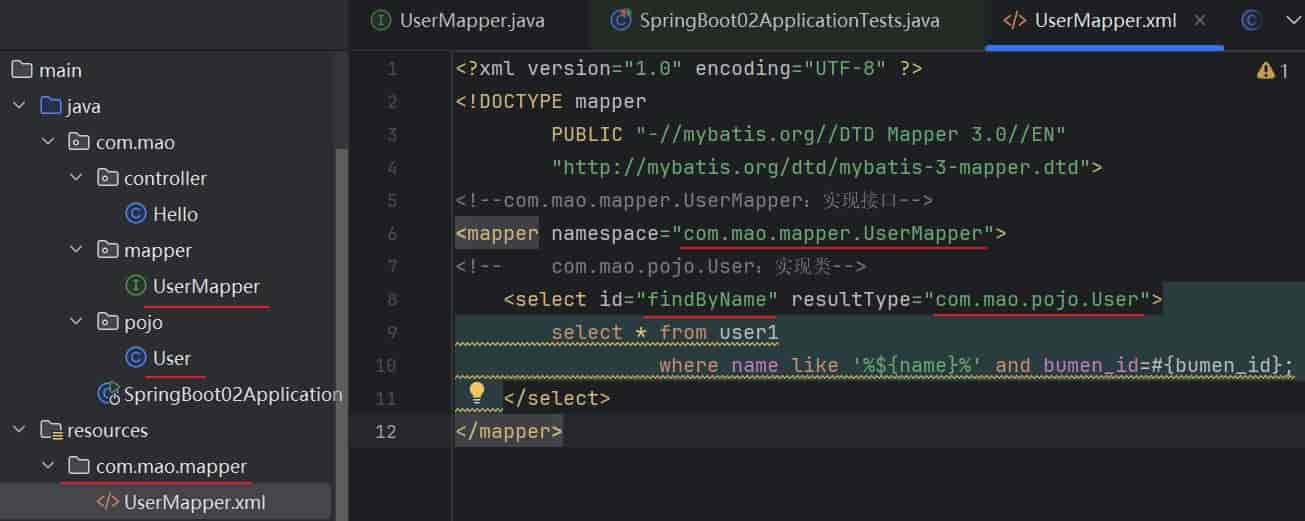Click the XML file icon for UserMapper.xml in tree
The height and width of the screenshot is (521, 1305).
[x=107, y=502]
